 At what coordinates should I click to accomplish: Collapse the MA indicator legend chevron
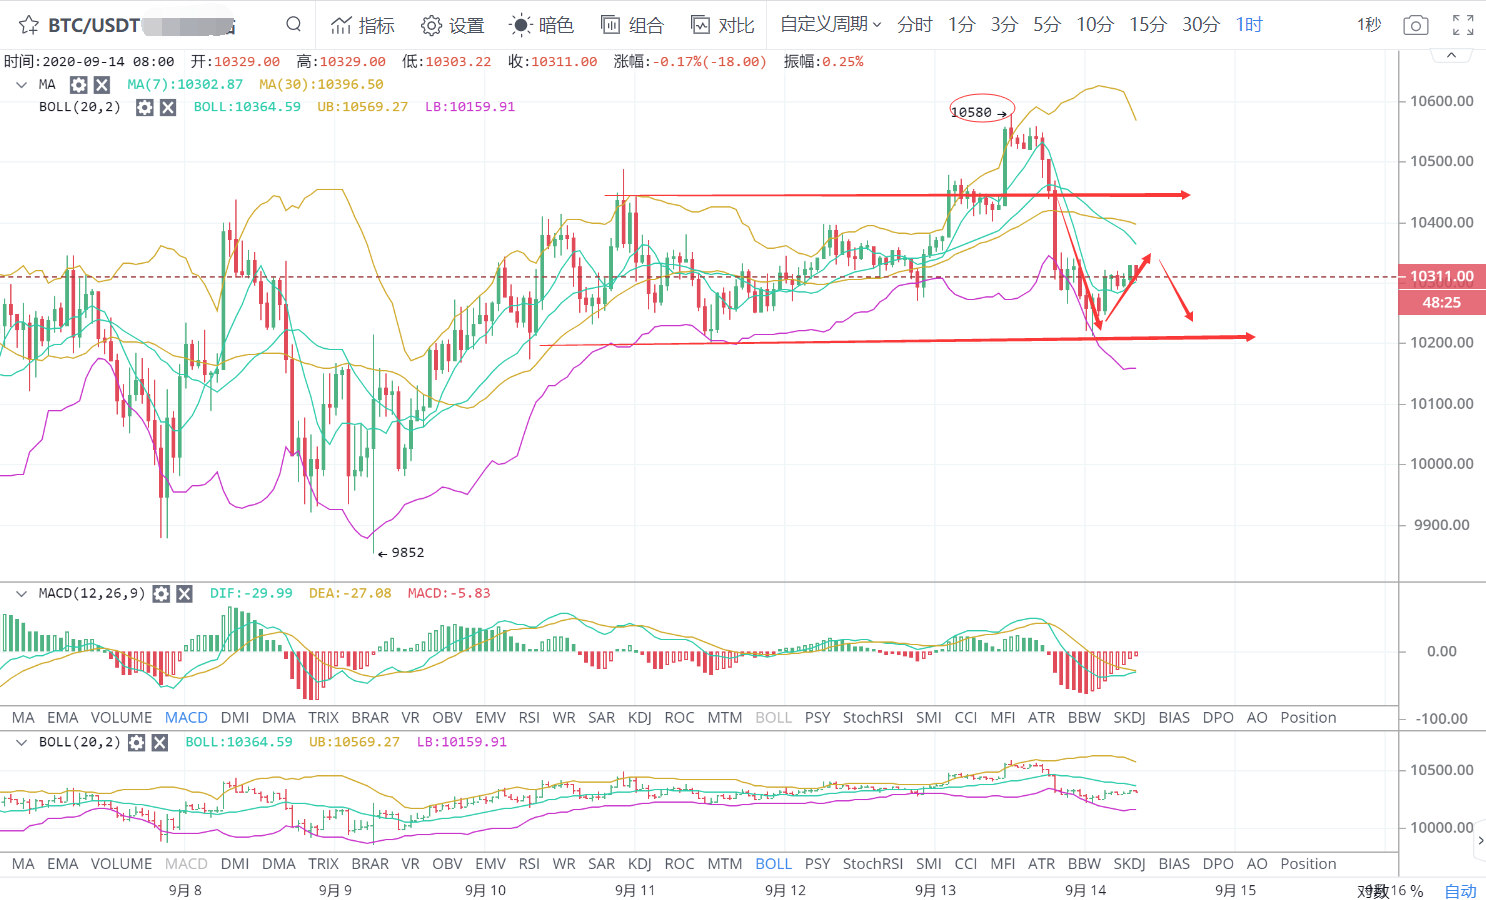click(21, 85)
